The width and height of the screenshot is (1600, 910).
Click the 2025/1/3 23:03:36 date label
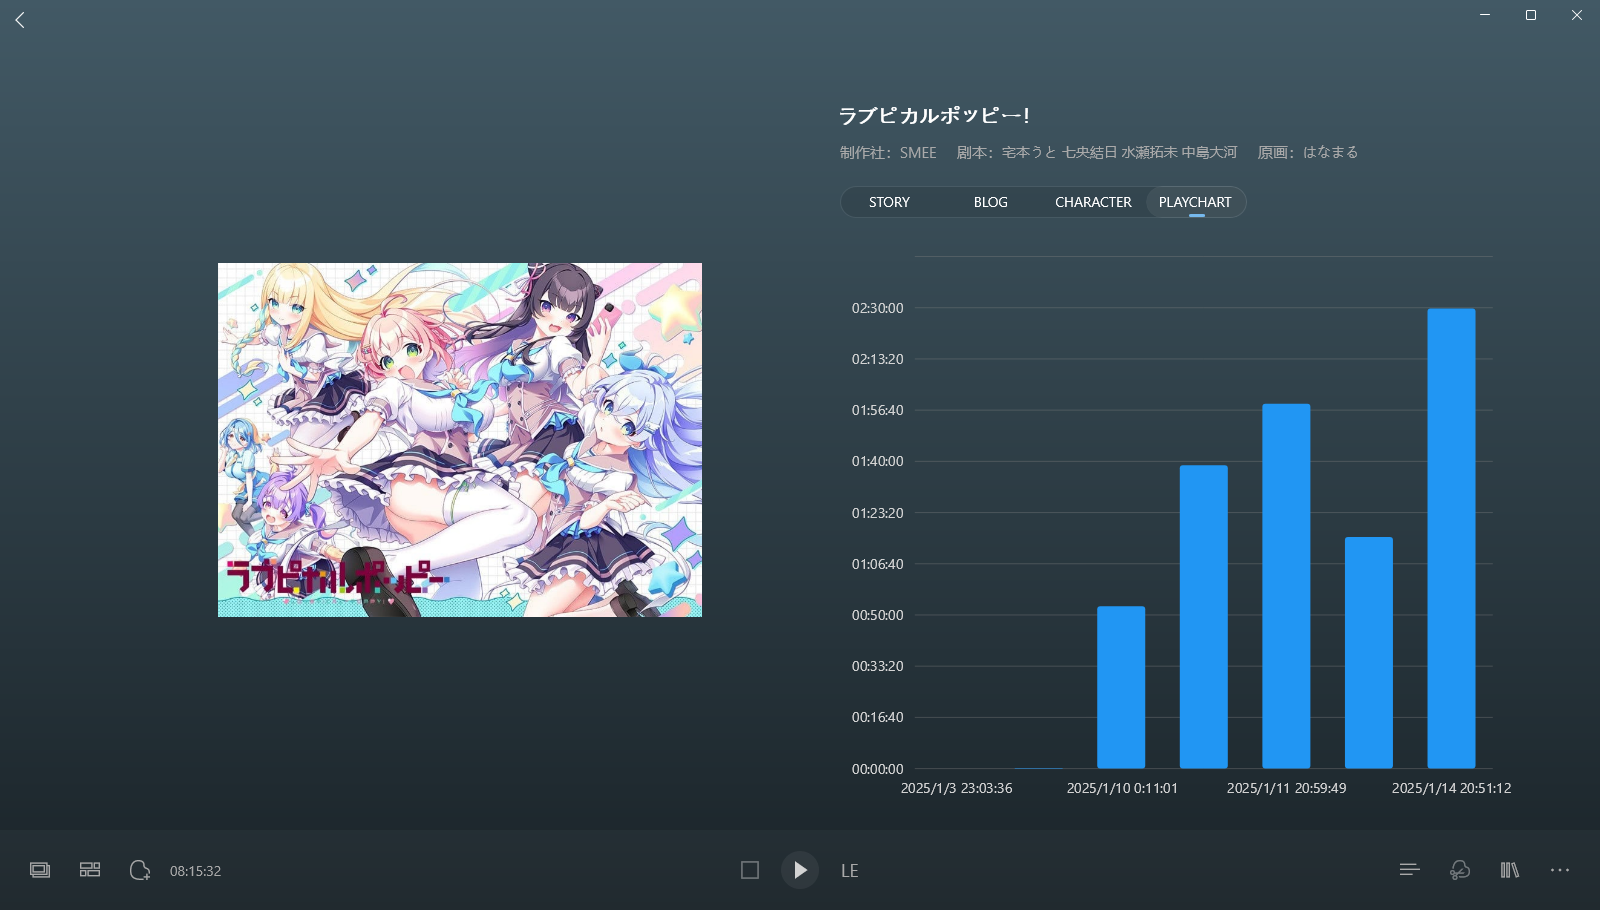tap(956, 788)
